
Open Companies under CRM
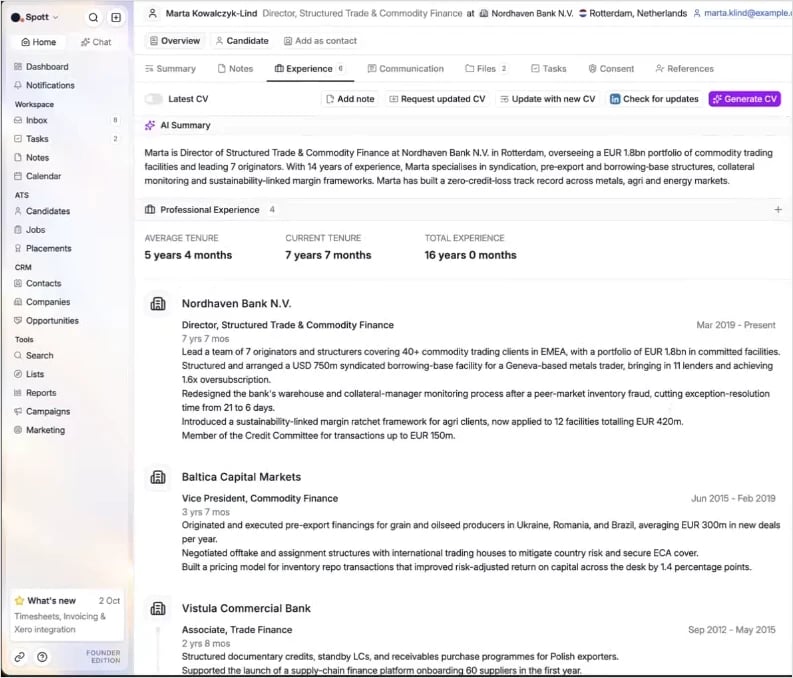point(42,302)
